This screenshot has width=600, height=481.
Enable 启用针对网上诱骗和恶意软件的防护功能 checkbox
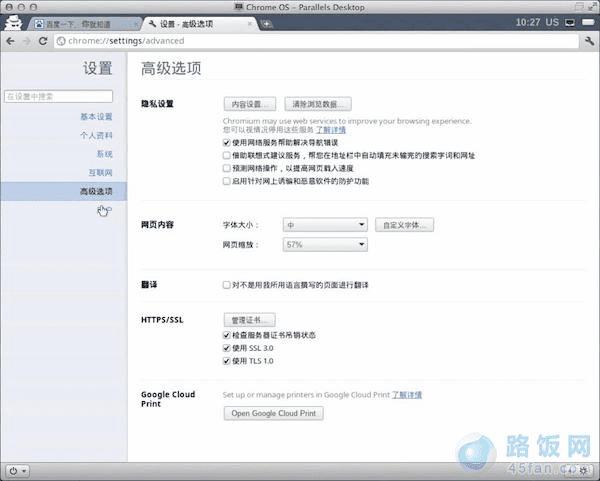227,181
